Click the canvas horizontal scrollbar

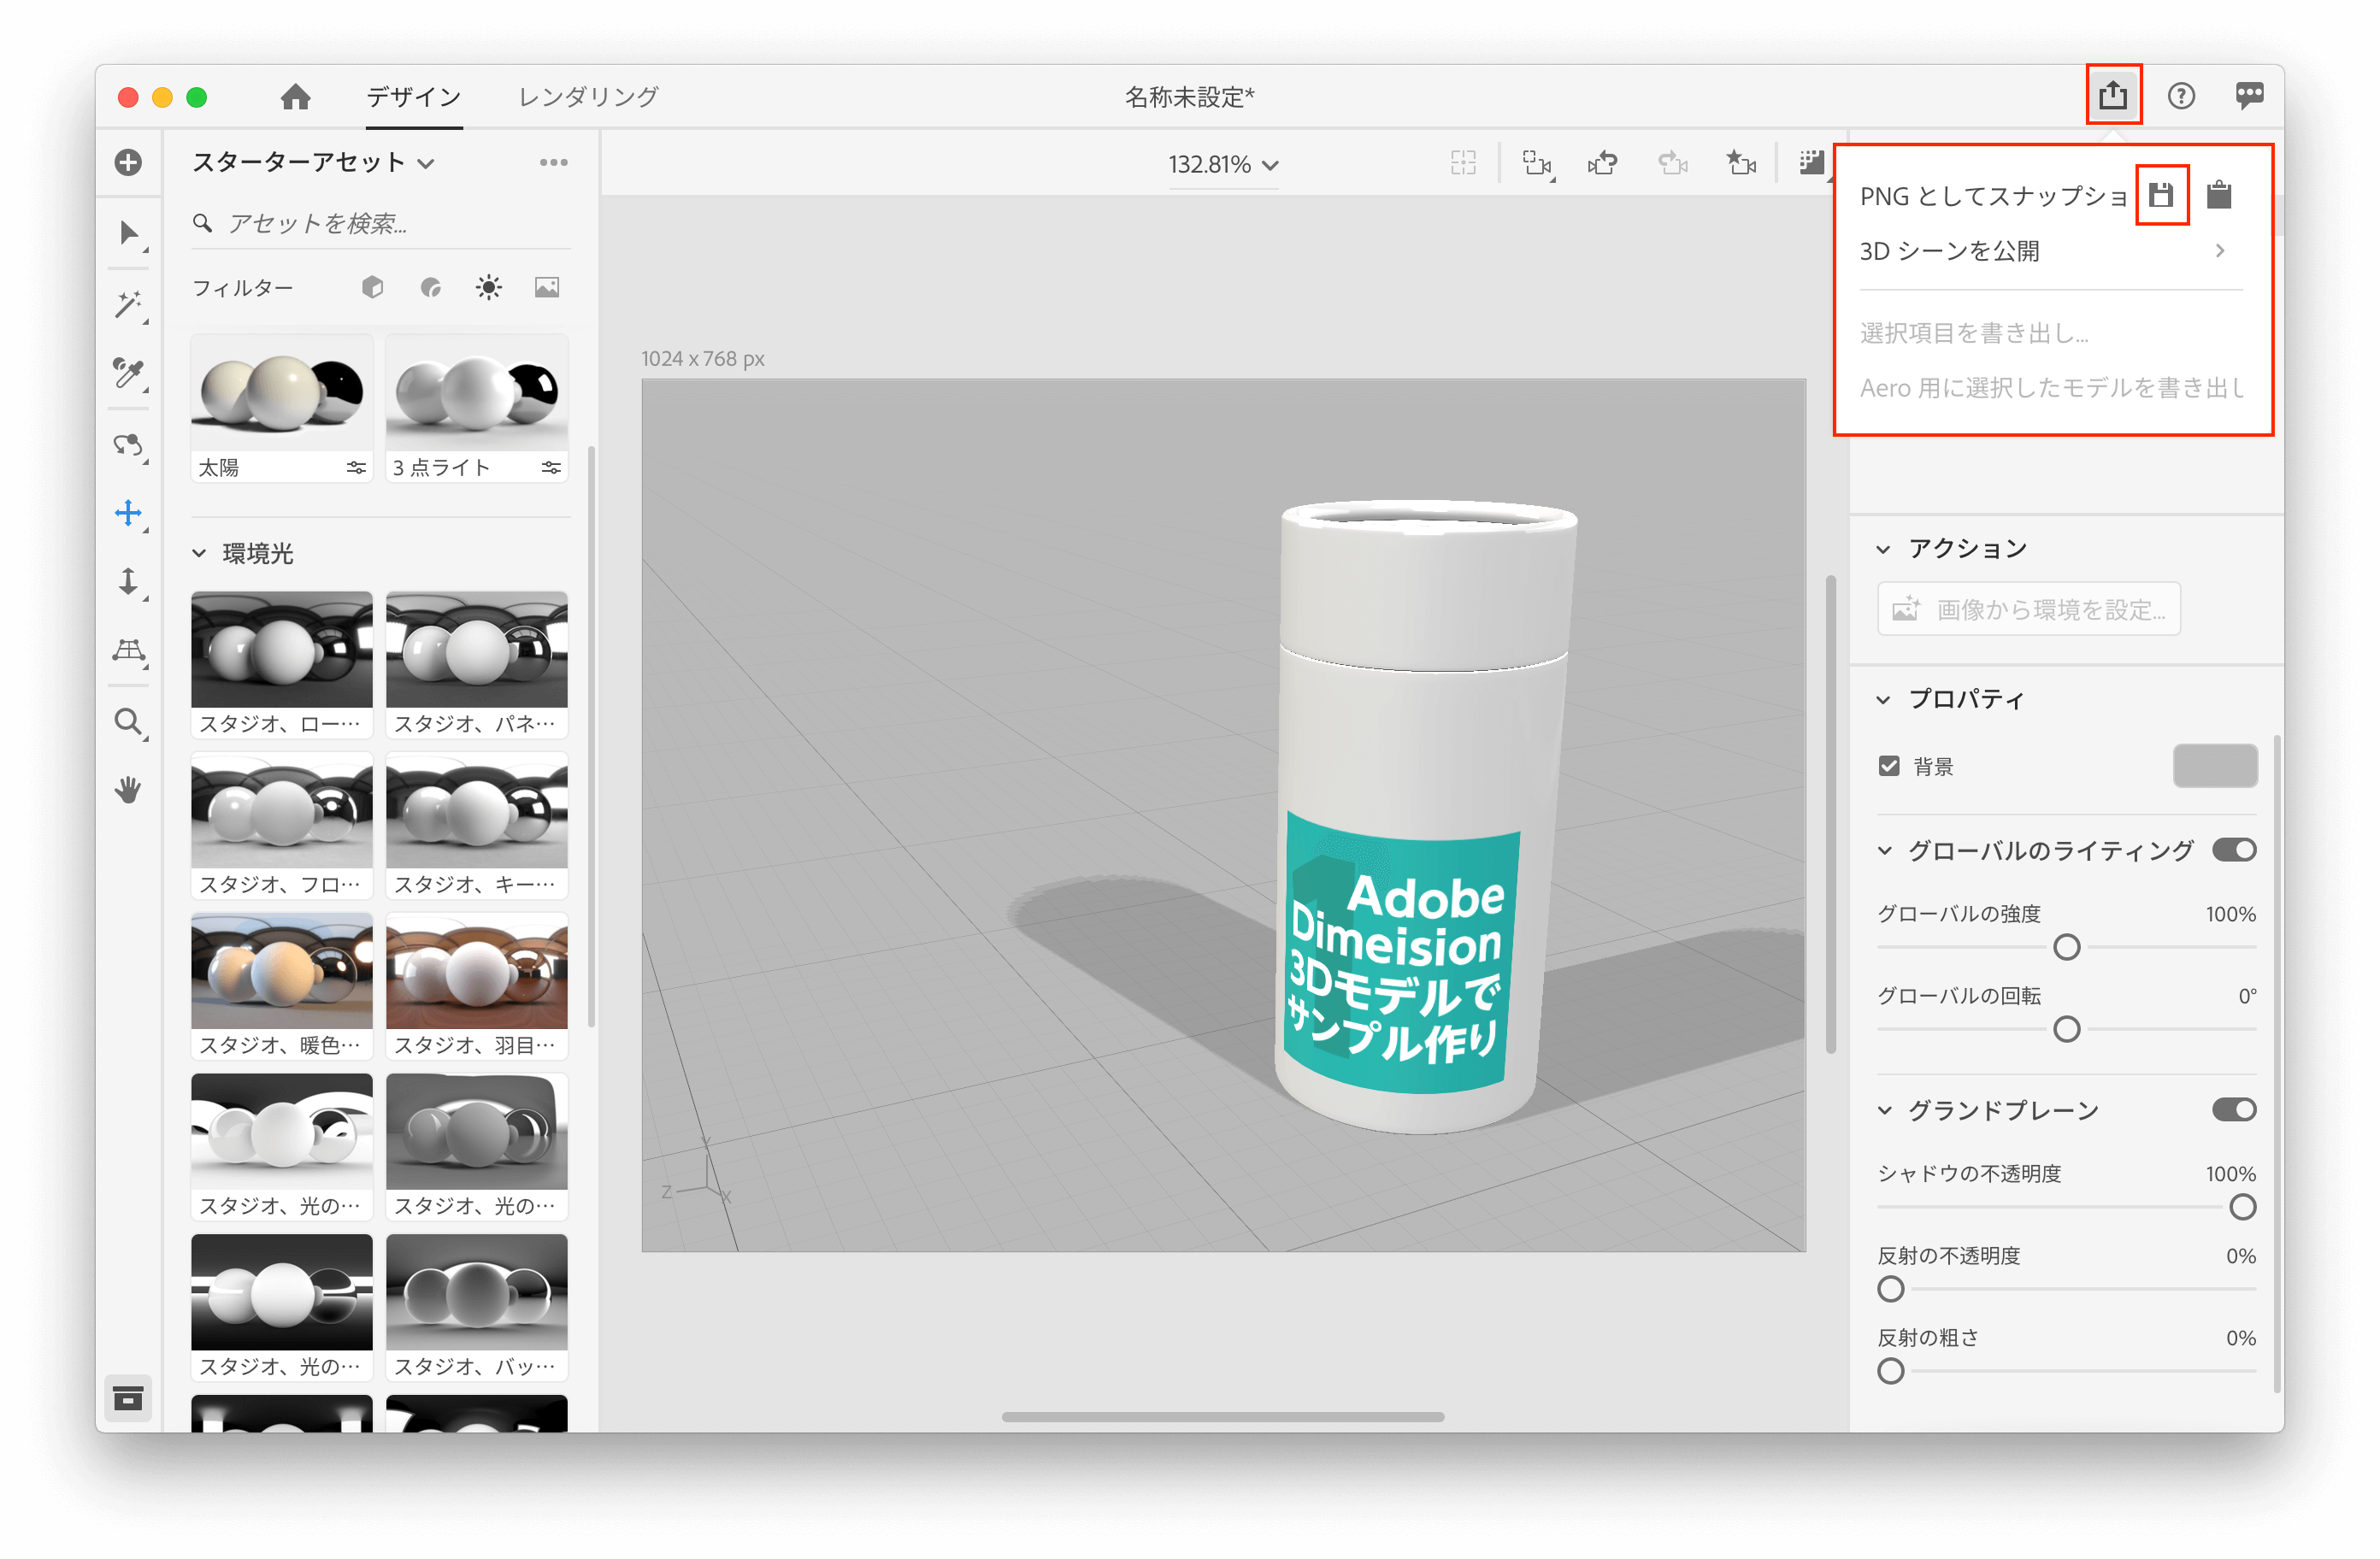tap(1222, 1416)
